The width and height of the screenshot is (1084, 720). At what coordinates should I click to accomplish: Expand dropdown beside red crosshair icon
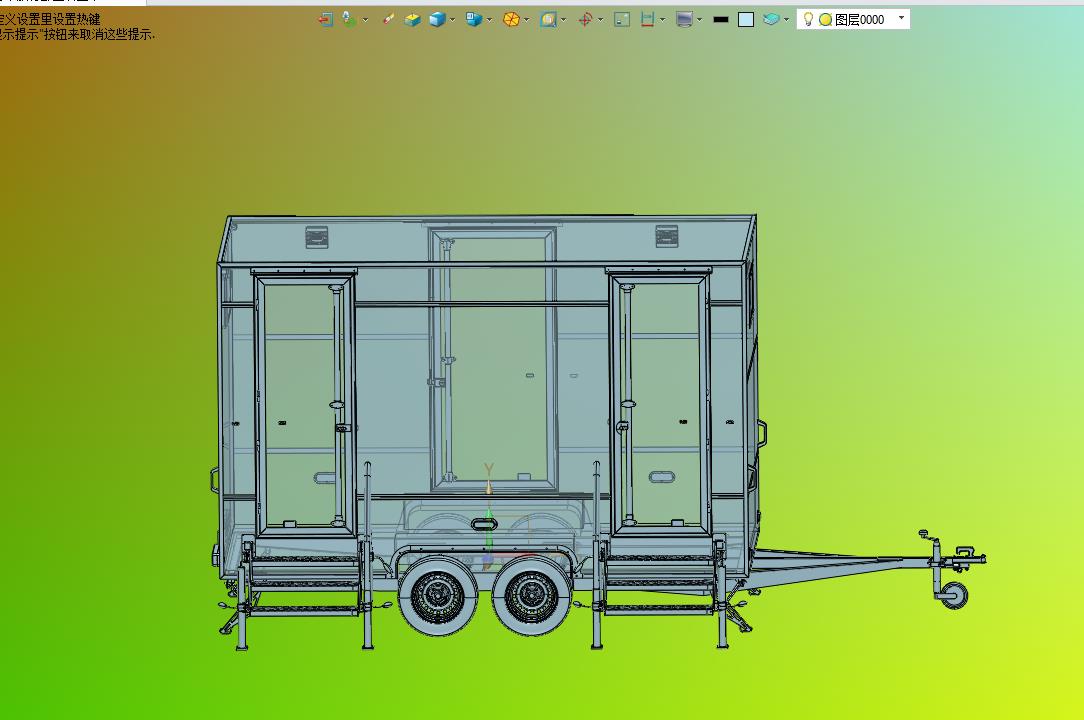click(x=600, y=20)
